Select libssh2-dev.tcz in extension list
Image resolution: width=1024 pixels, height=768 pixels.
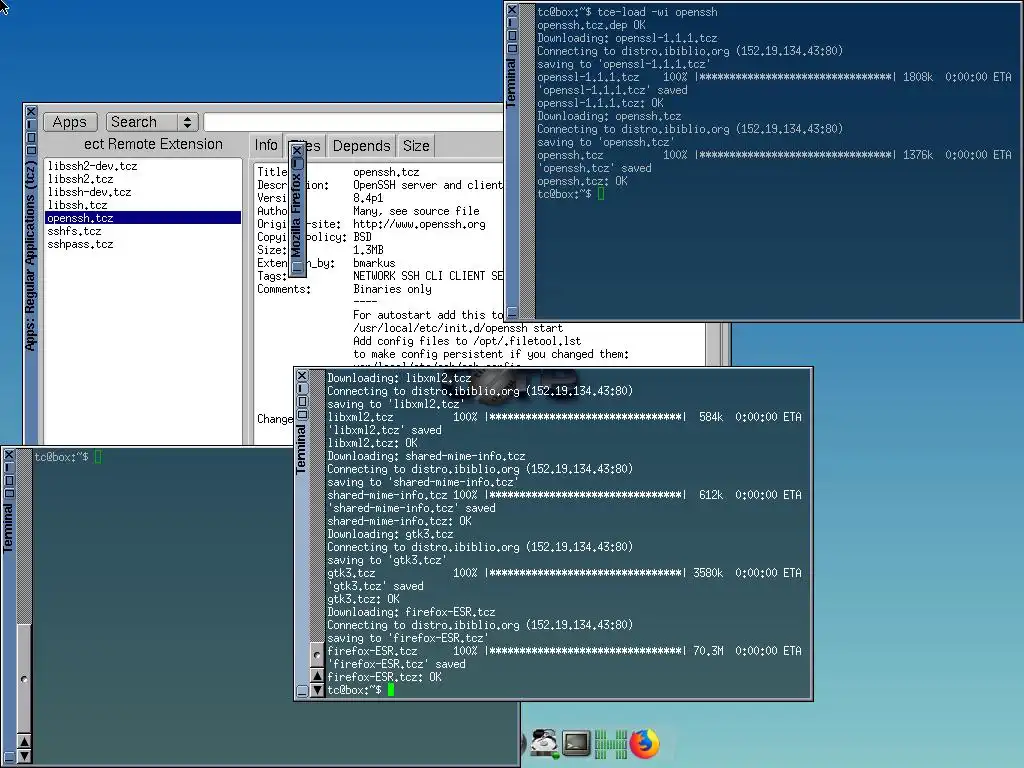pyautogui.click(x=142, y=166)
